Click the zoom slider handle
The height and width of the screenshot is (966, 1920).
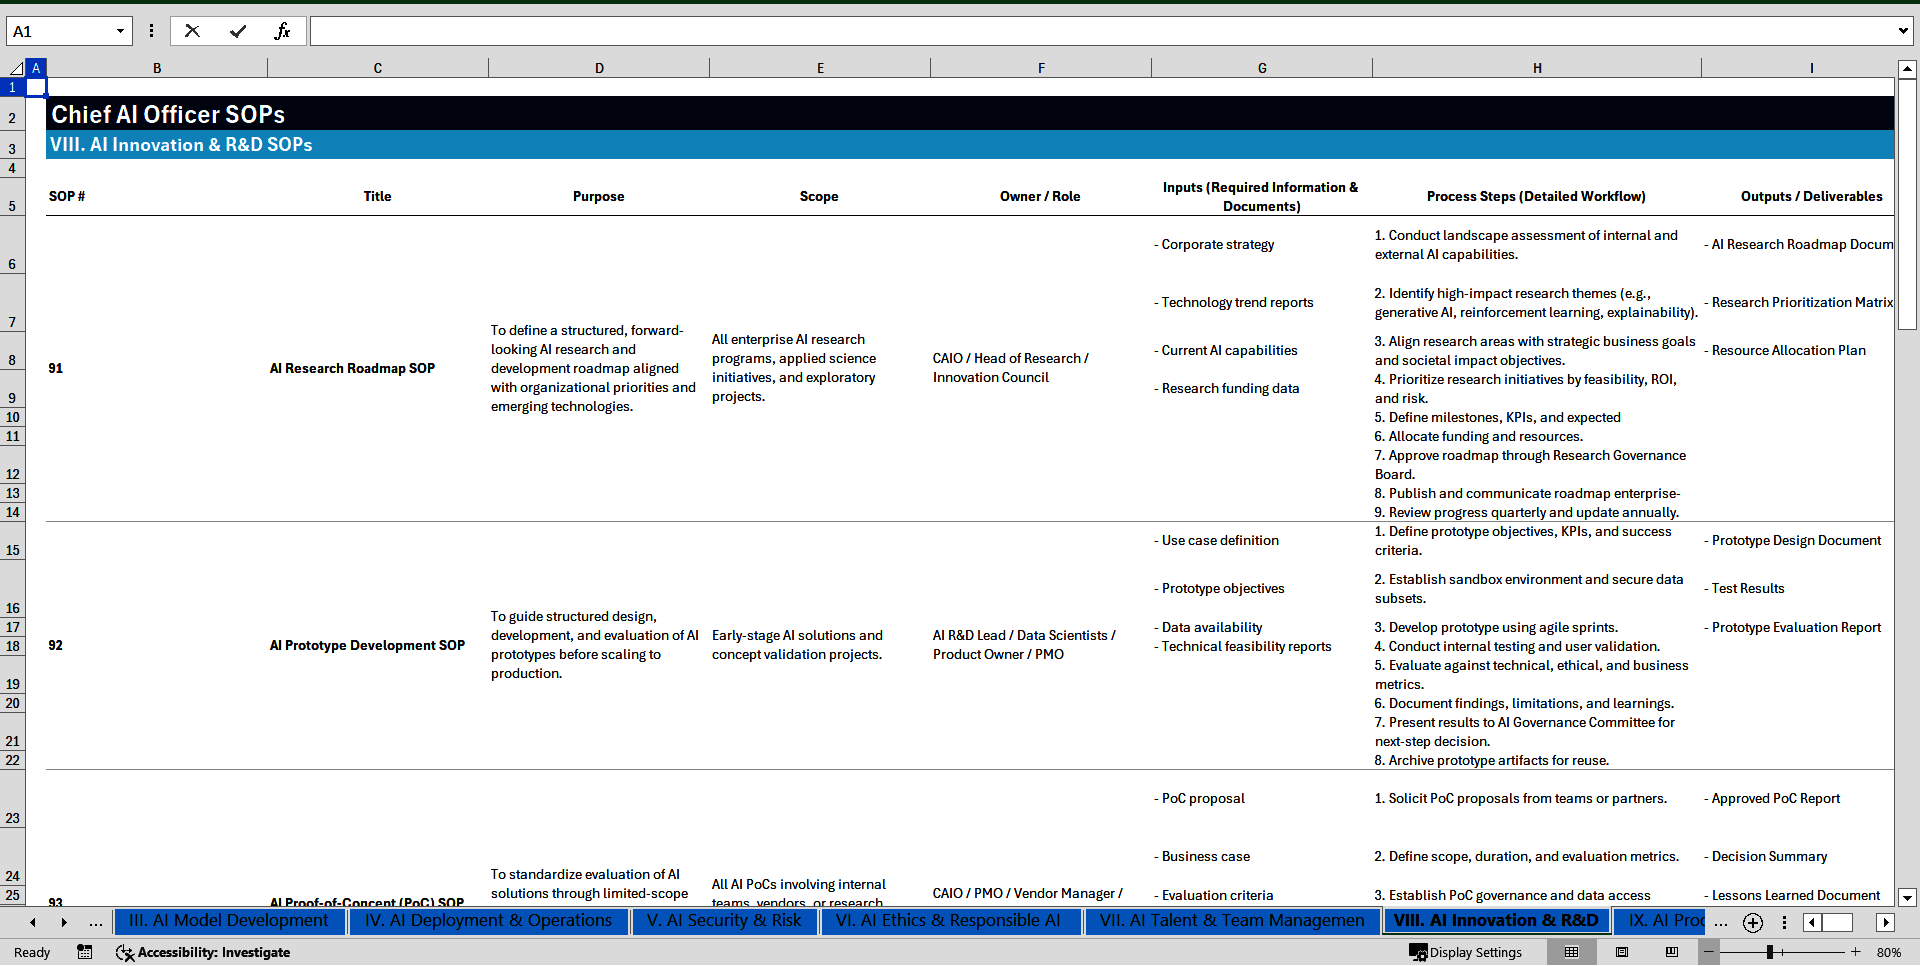coord(1770,952)
